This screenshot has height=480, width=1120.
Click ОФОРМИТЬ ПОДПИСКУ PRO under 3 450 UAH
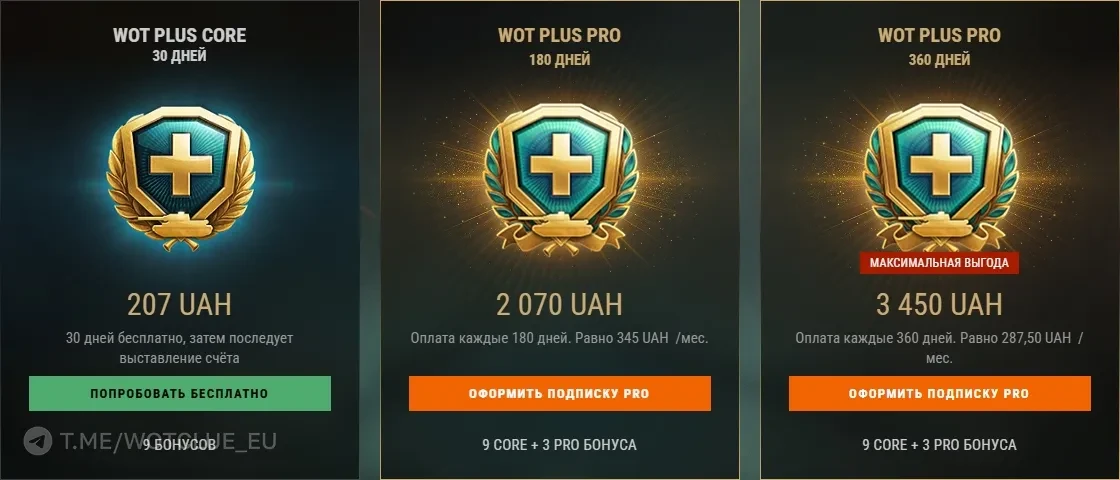[x=940, y=394]
